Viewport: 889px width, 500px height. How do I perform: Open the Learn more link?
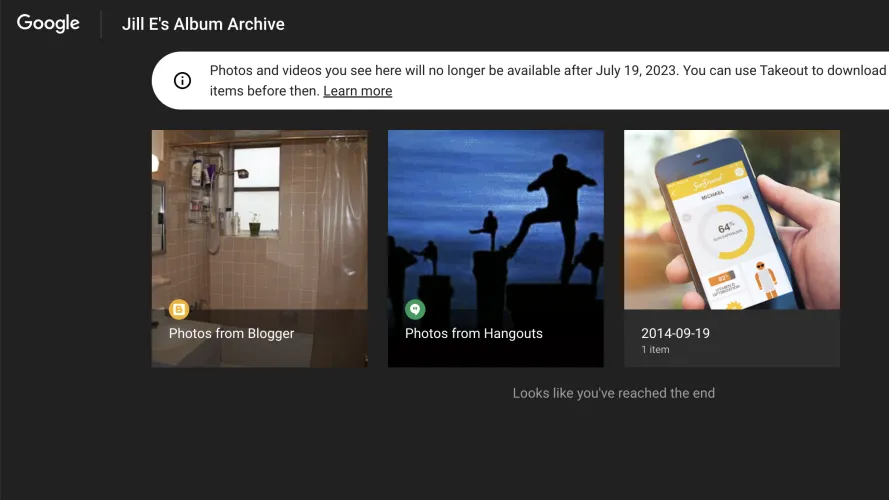tap(357, 91)
